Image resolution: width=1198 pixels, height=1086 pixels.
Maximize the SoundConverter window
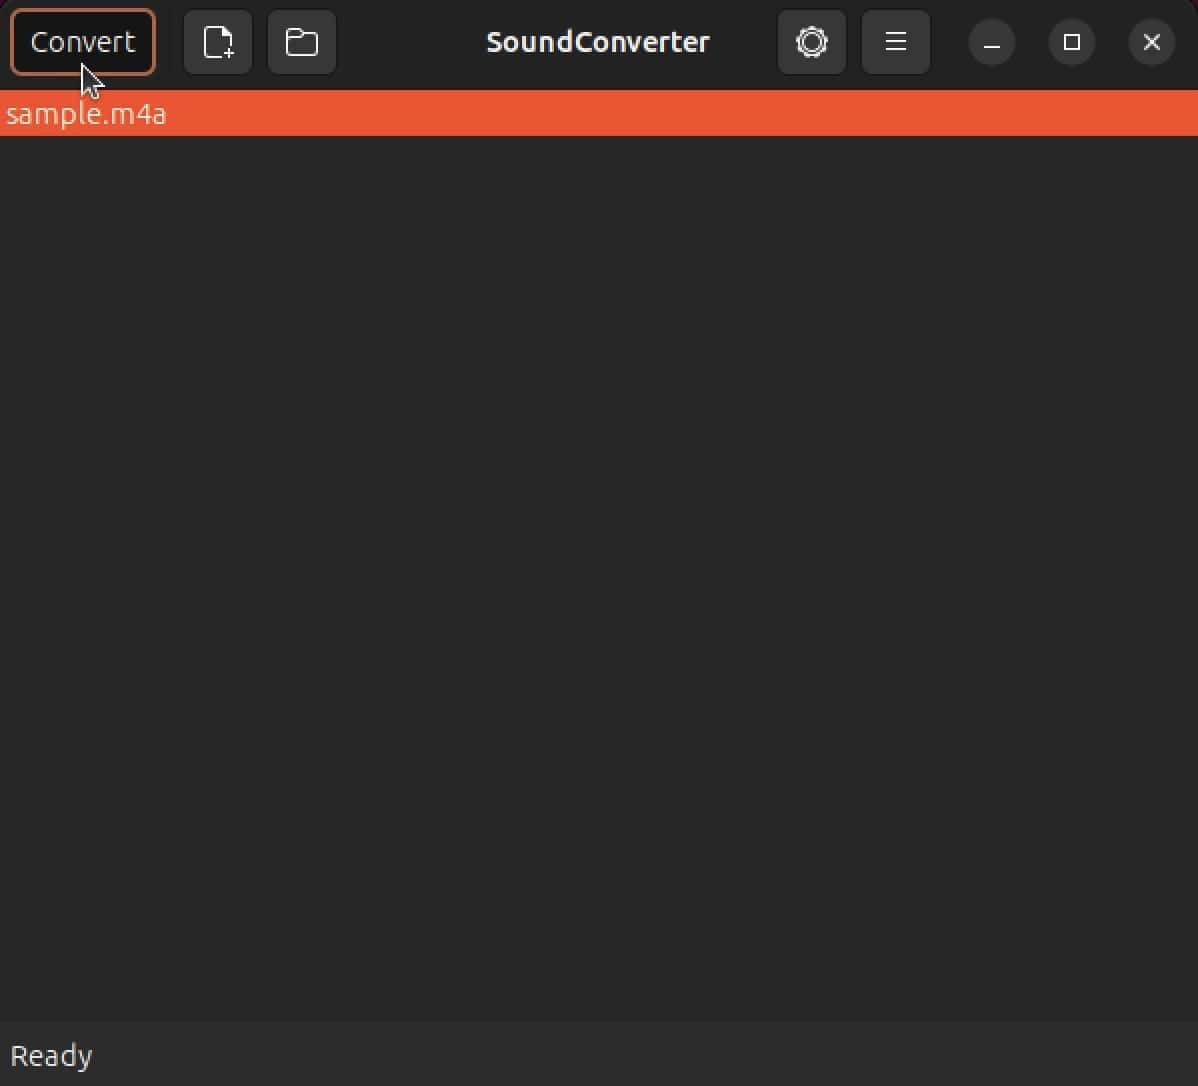(x=1072, y=42)
